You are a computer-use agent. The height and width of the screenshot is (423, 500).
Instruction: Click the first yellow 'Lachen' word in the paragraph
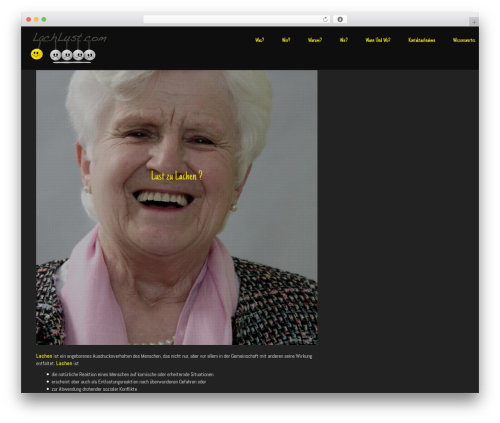[x=44, y=356]
